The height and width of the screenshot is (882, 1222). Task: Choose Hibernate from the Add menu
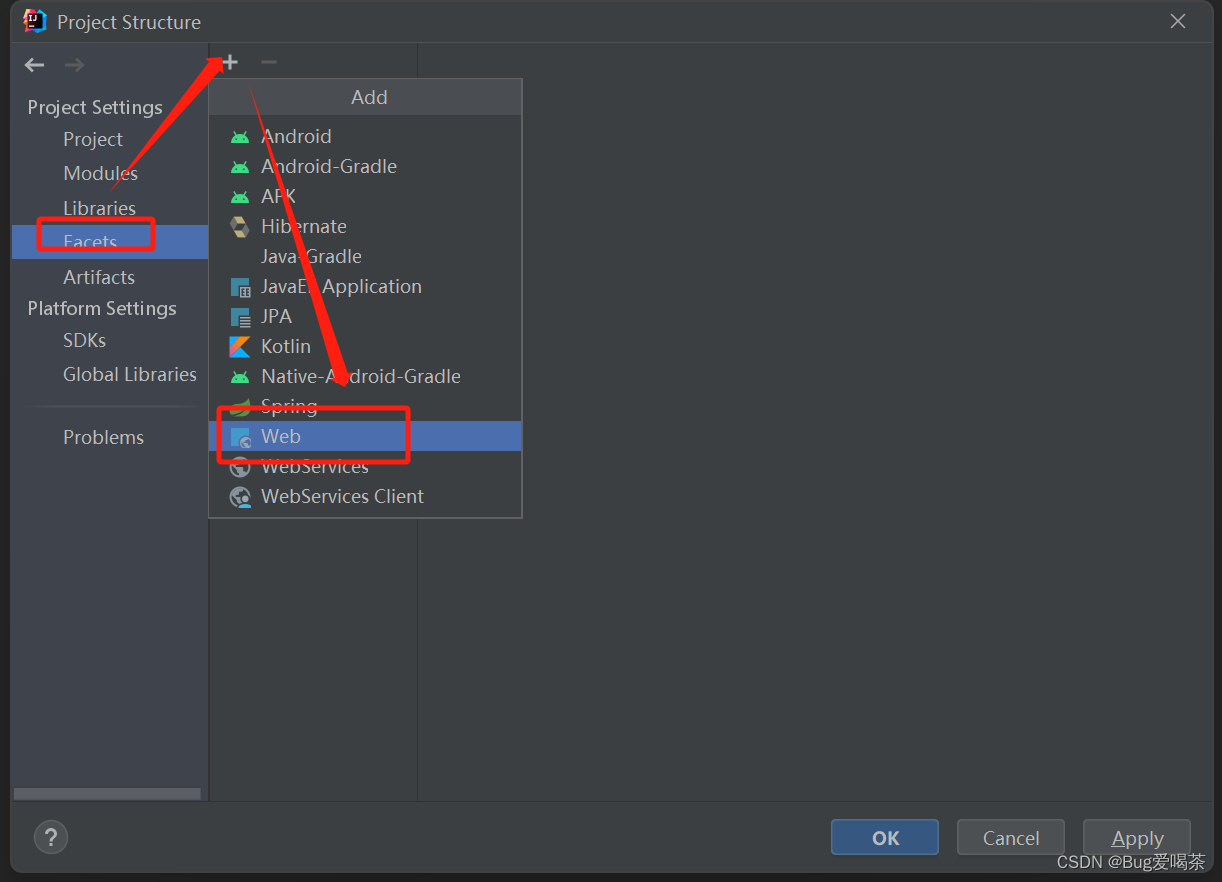[365, 226]
